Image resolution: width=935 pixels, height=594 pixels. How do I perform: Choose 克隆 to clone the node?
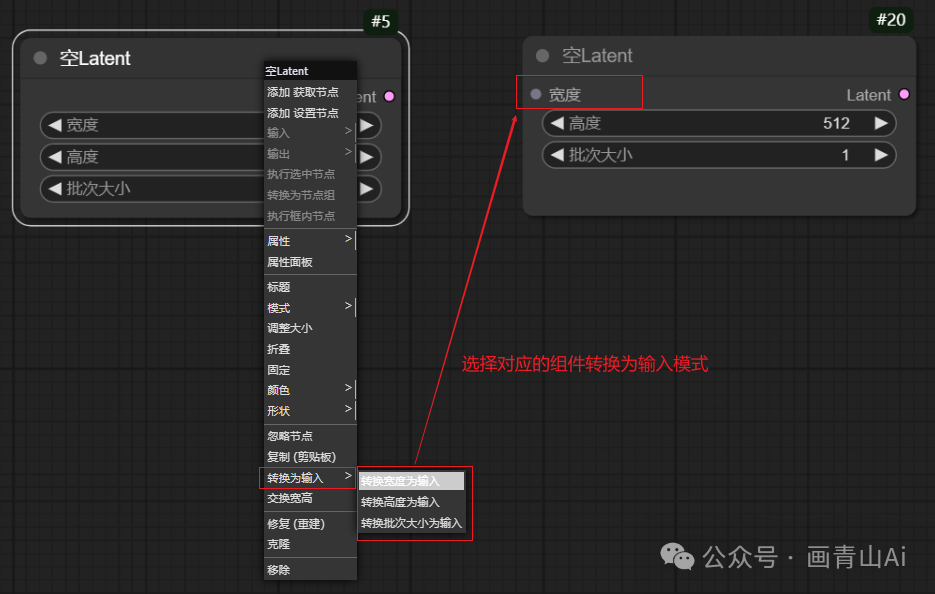[310, 544]
